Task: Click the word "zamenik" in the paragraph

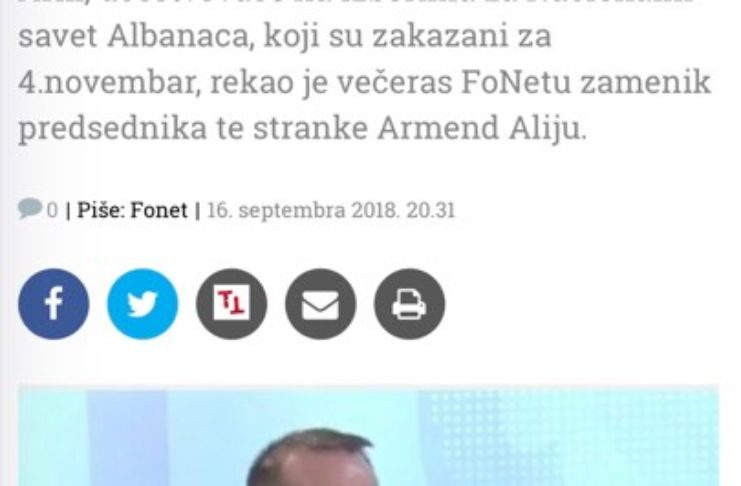Action: pos(646,82)
